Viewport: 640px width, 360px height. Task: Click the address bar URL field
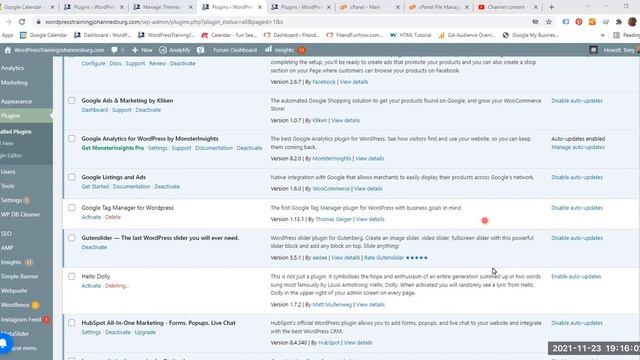coord(282,22)
